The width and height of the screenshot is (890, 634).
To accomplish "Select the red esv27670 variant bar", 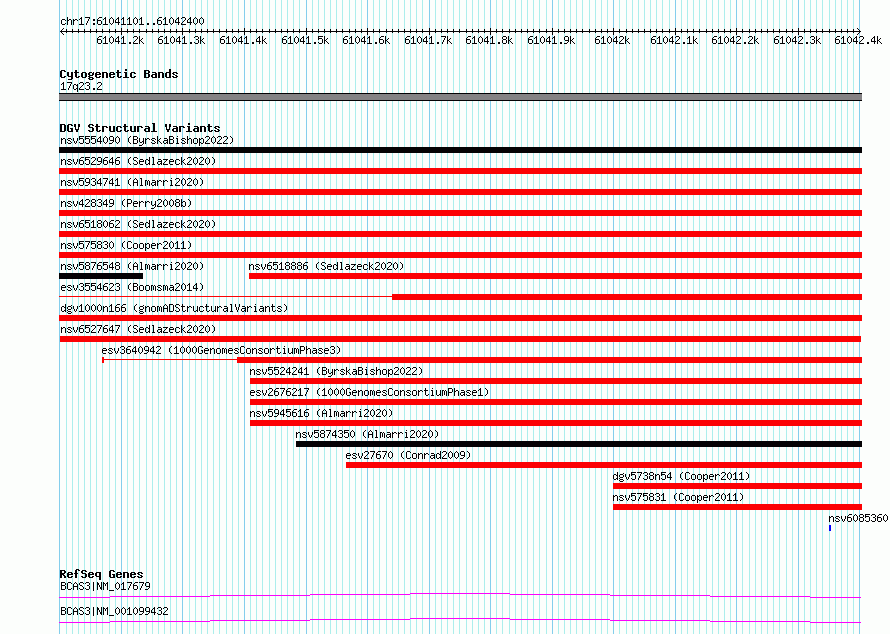I will [x=604, y=465].
